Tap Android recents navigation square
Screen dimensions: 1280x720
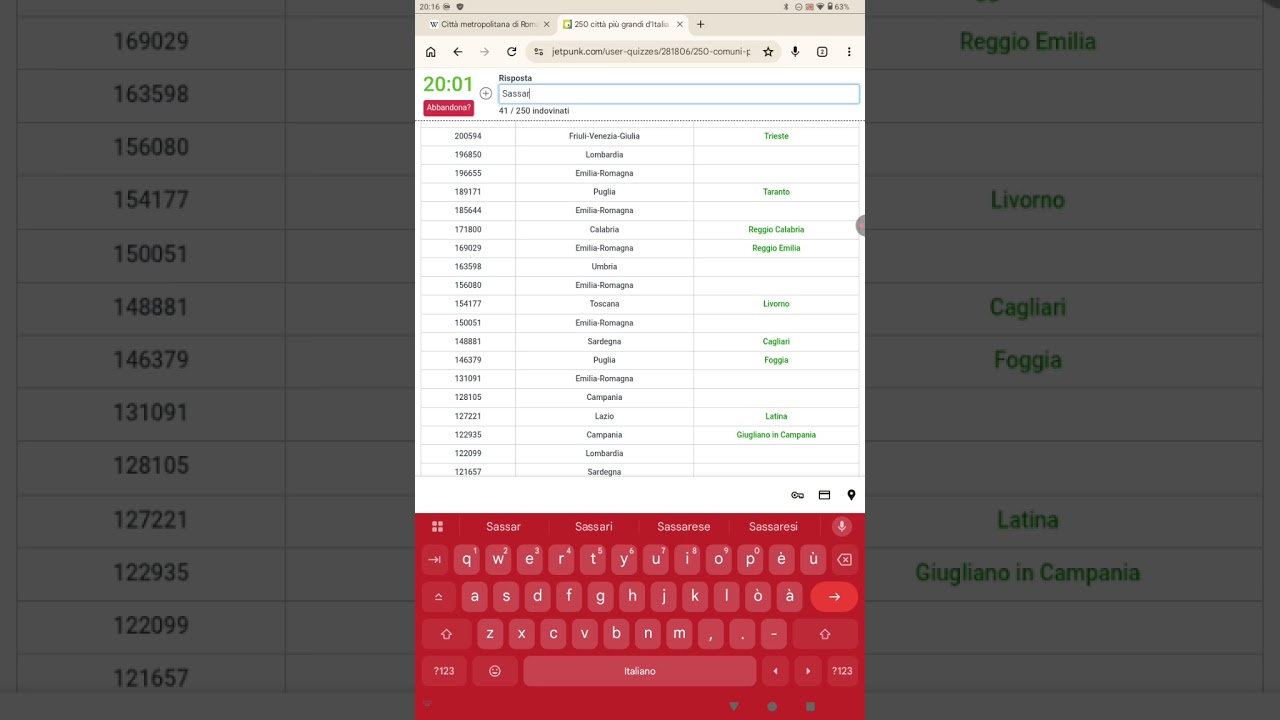click(810, 706)
